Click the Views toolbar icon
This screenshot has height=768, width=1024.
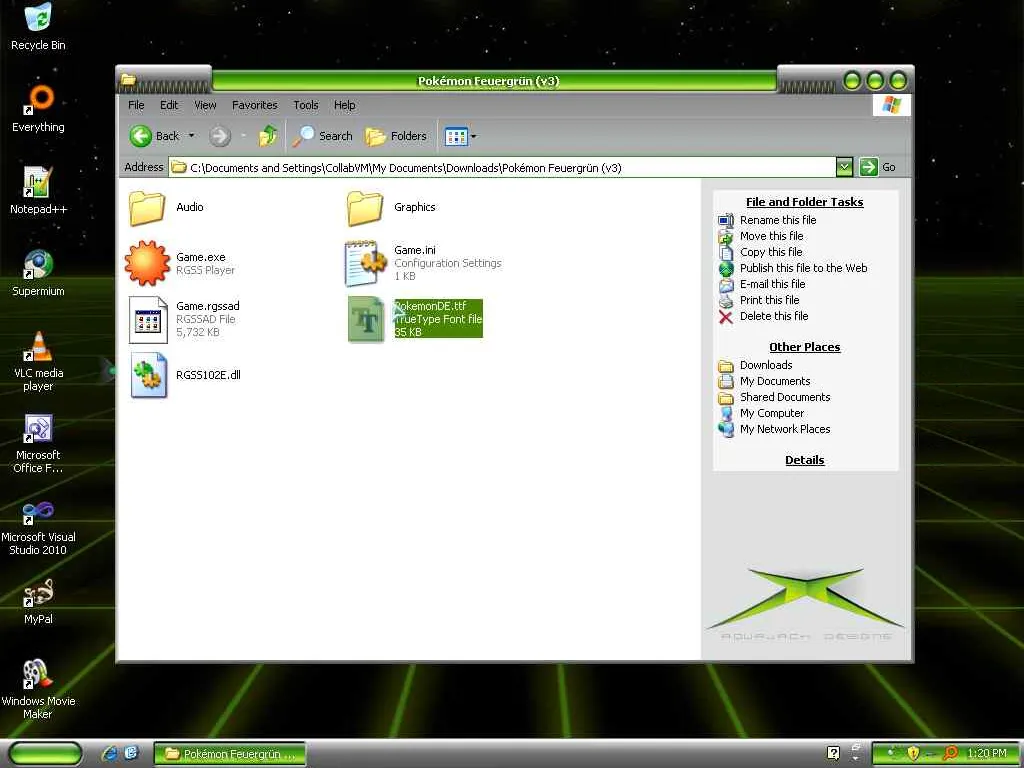coord(456,136)
